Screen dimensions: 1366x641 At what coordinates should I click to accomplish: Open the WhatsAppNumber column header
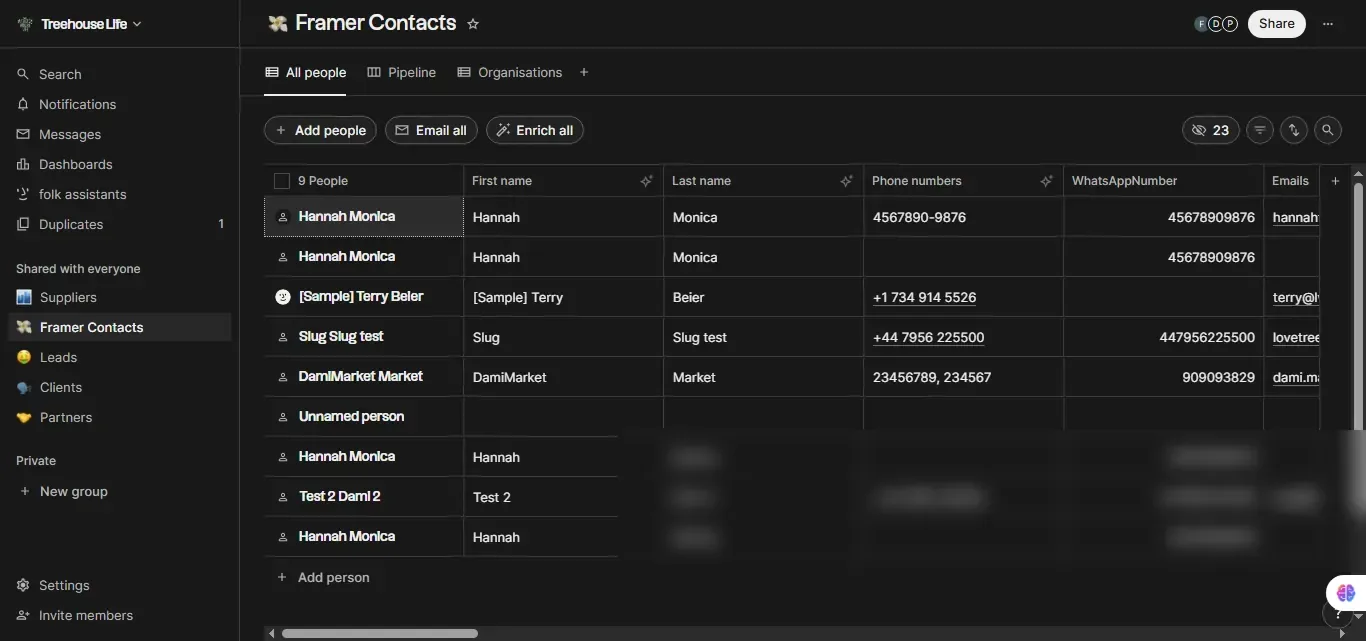point(1163,181)
